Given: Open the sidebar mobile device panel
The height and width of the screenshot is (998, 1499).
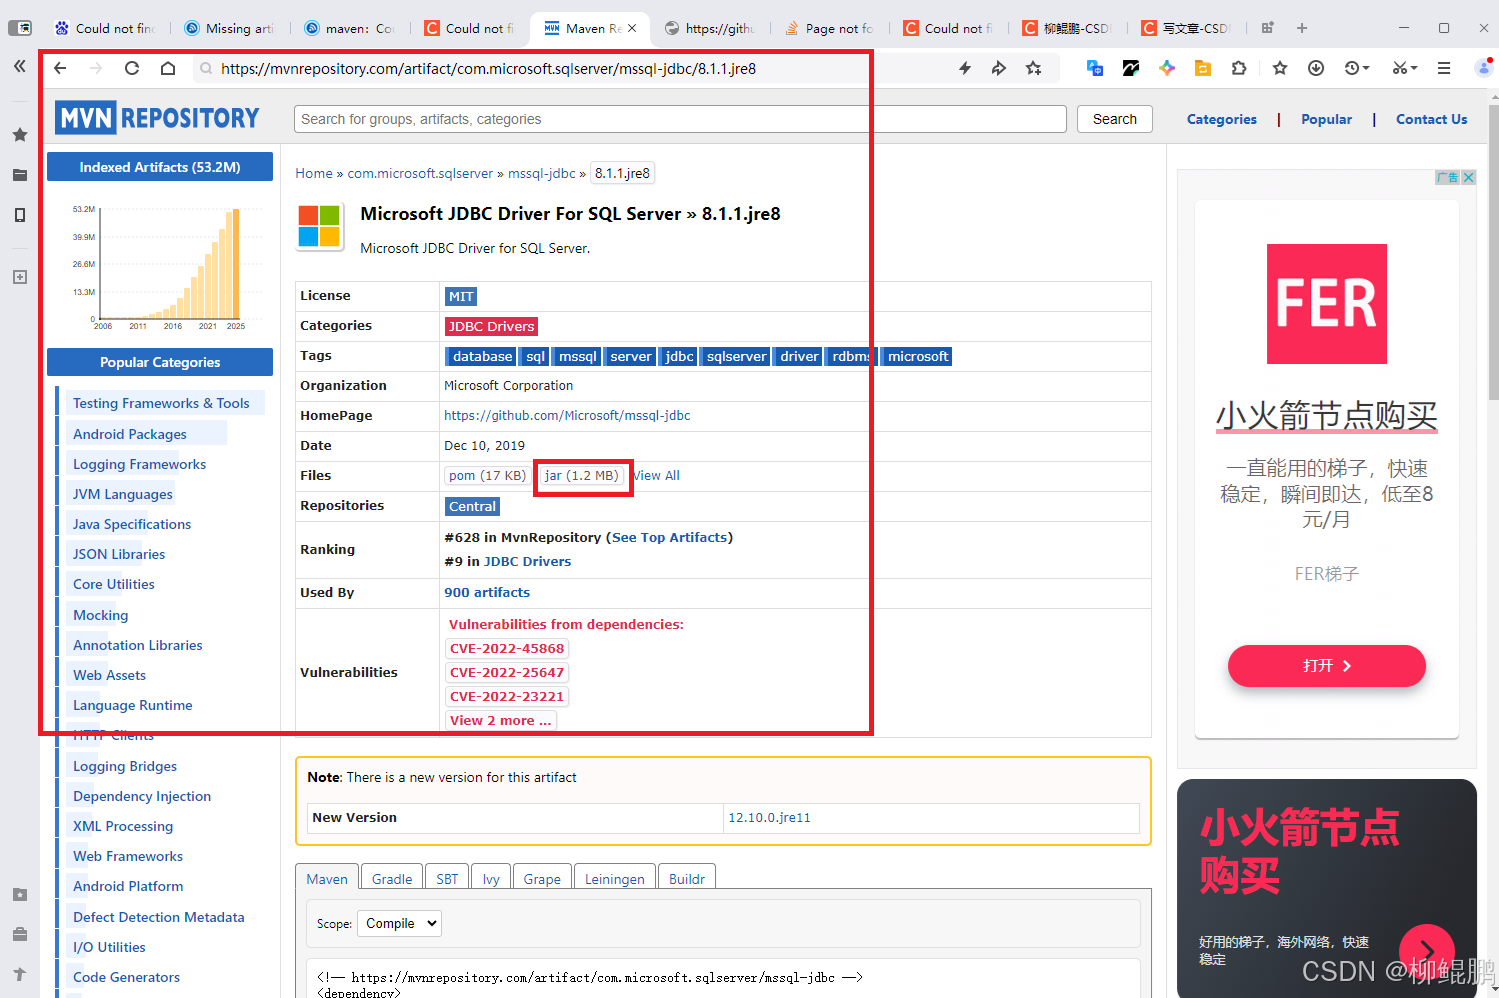Looking at the screenshot, I should [x=20, y=215].
